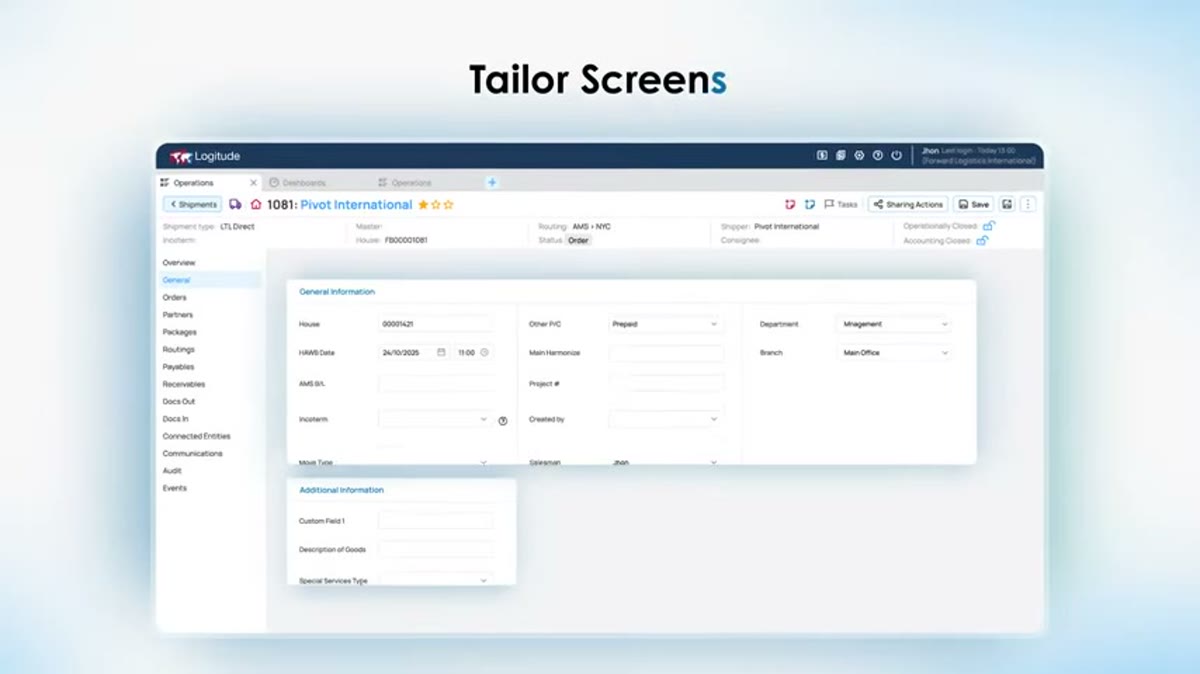Go to Receivables section in sidebar
This screenshot has width=1200, height=674.
click(184, 384)
